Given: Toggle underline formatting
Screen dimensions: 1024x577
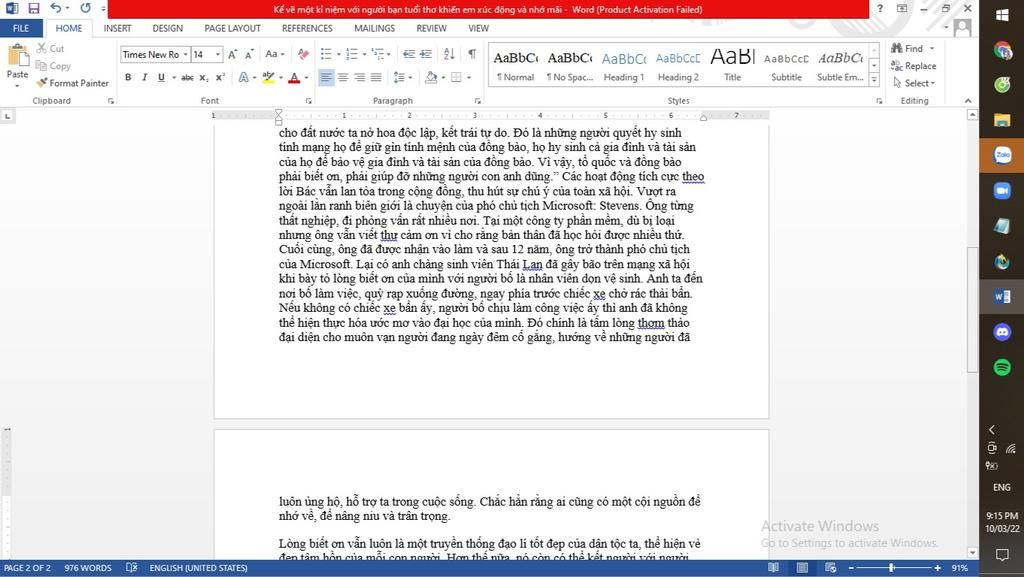Looking at the screenshot, I should [x=161, y=77].
